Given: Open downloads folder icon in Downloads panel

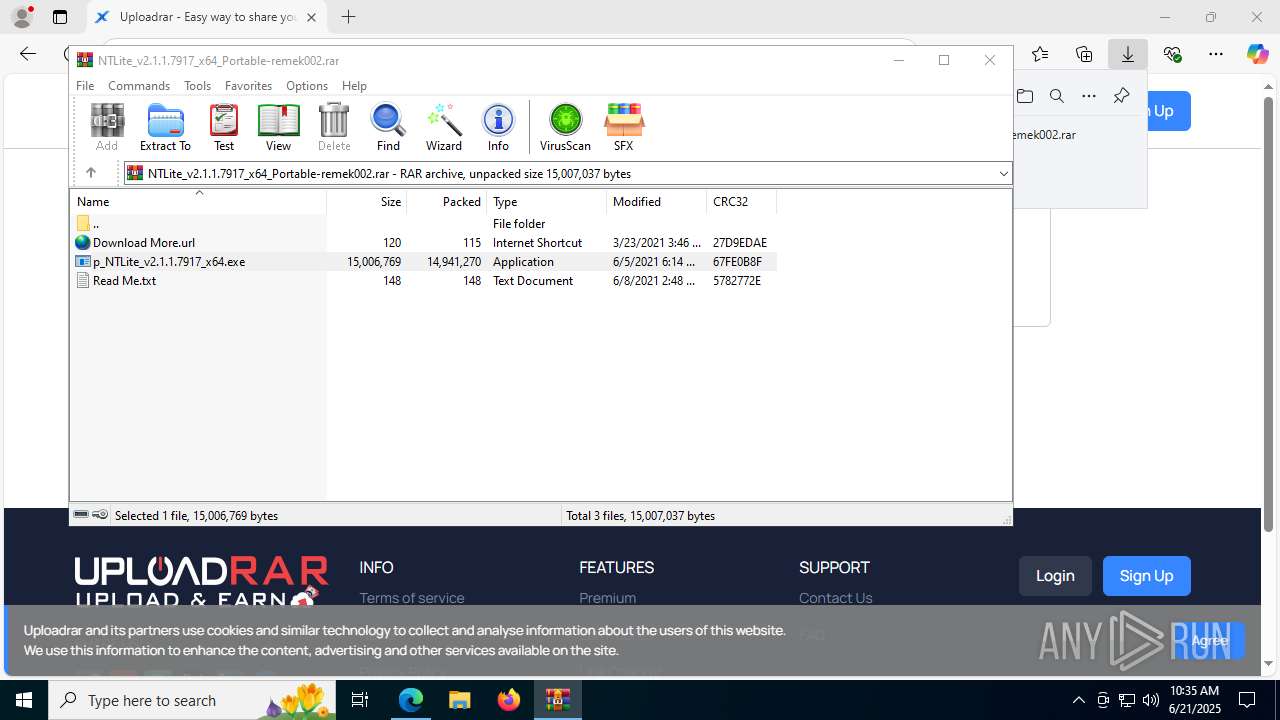Looking at the screenshot, I should click(x=1025, y=96).
